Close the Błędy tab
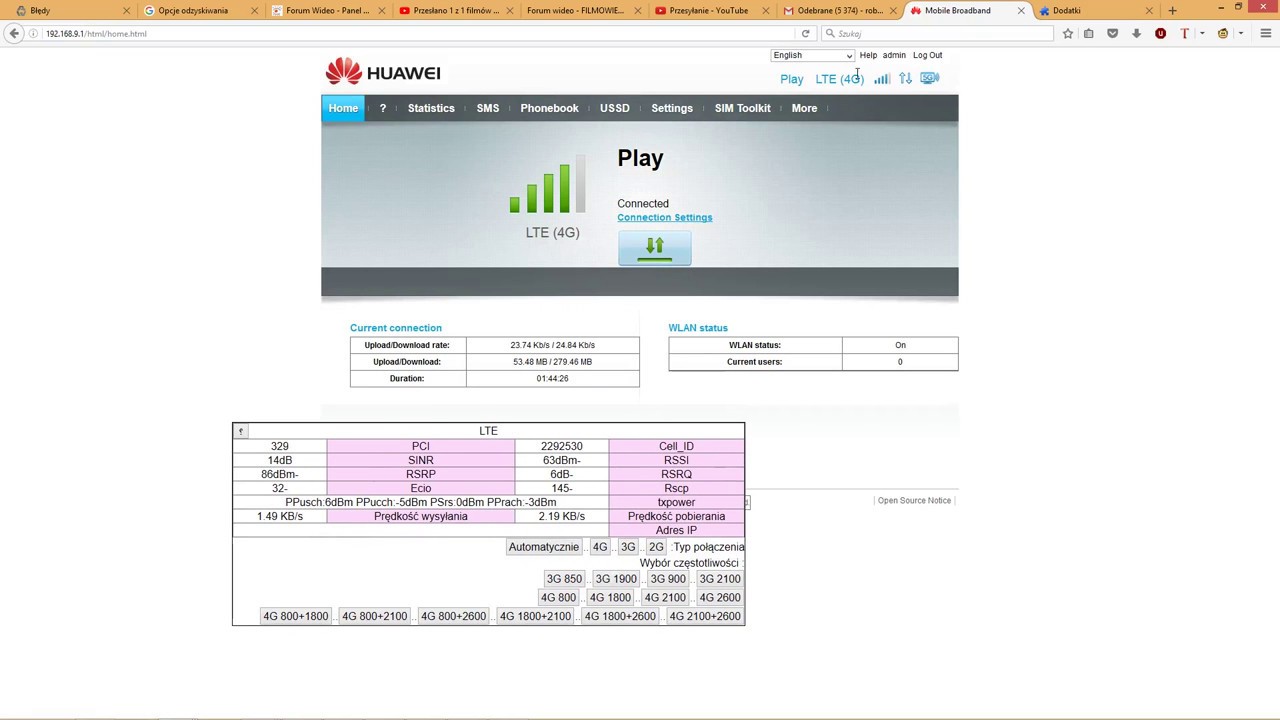This screenshot has width=1280, height=720. click(126, 11)
